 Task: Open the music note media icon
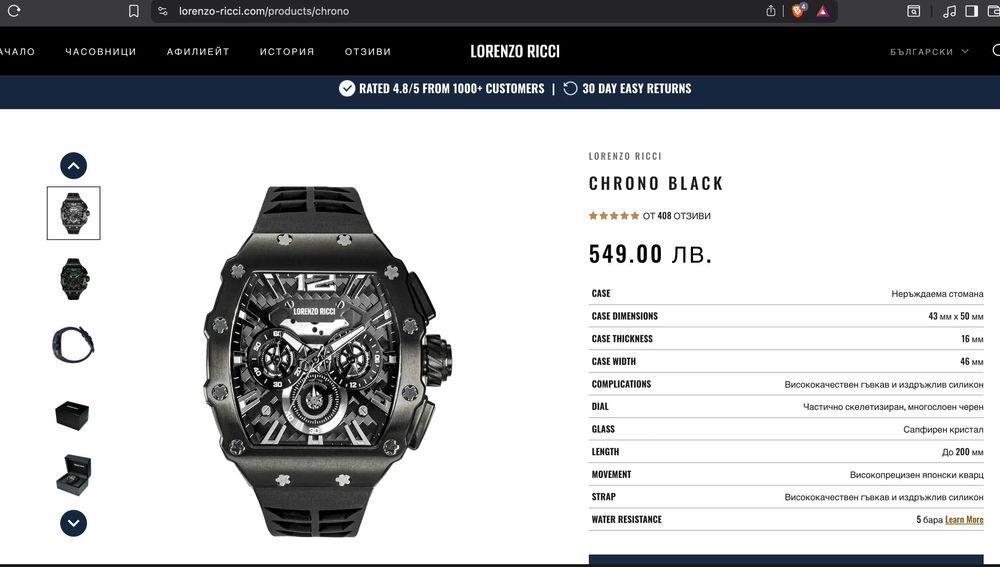tap(950, 11)
